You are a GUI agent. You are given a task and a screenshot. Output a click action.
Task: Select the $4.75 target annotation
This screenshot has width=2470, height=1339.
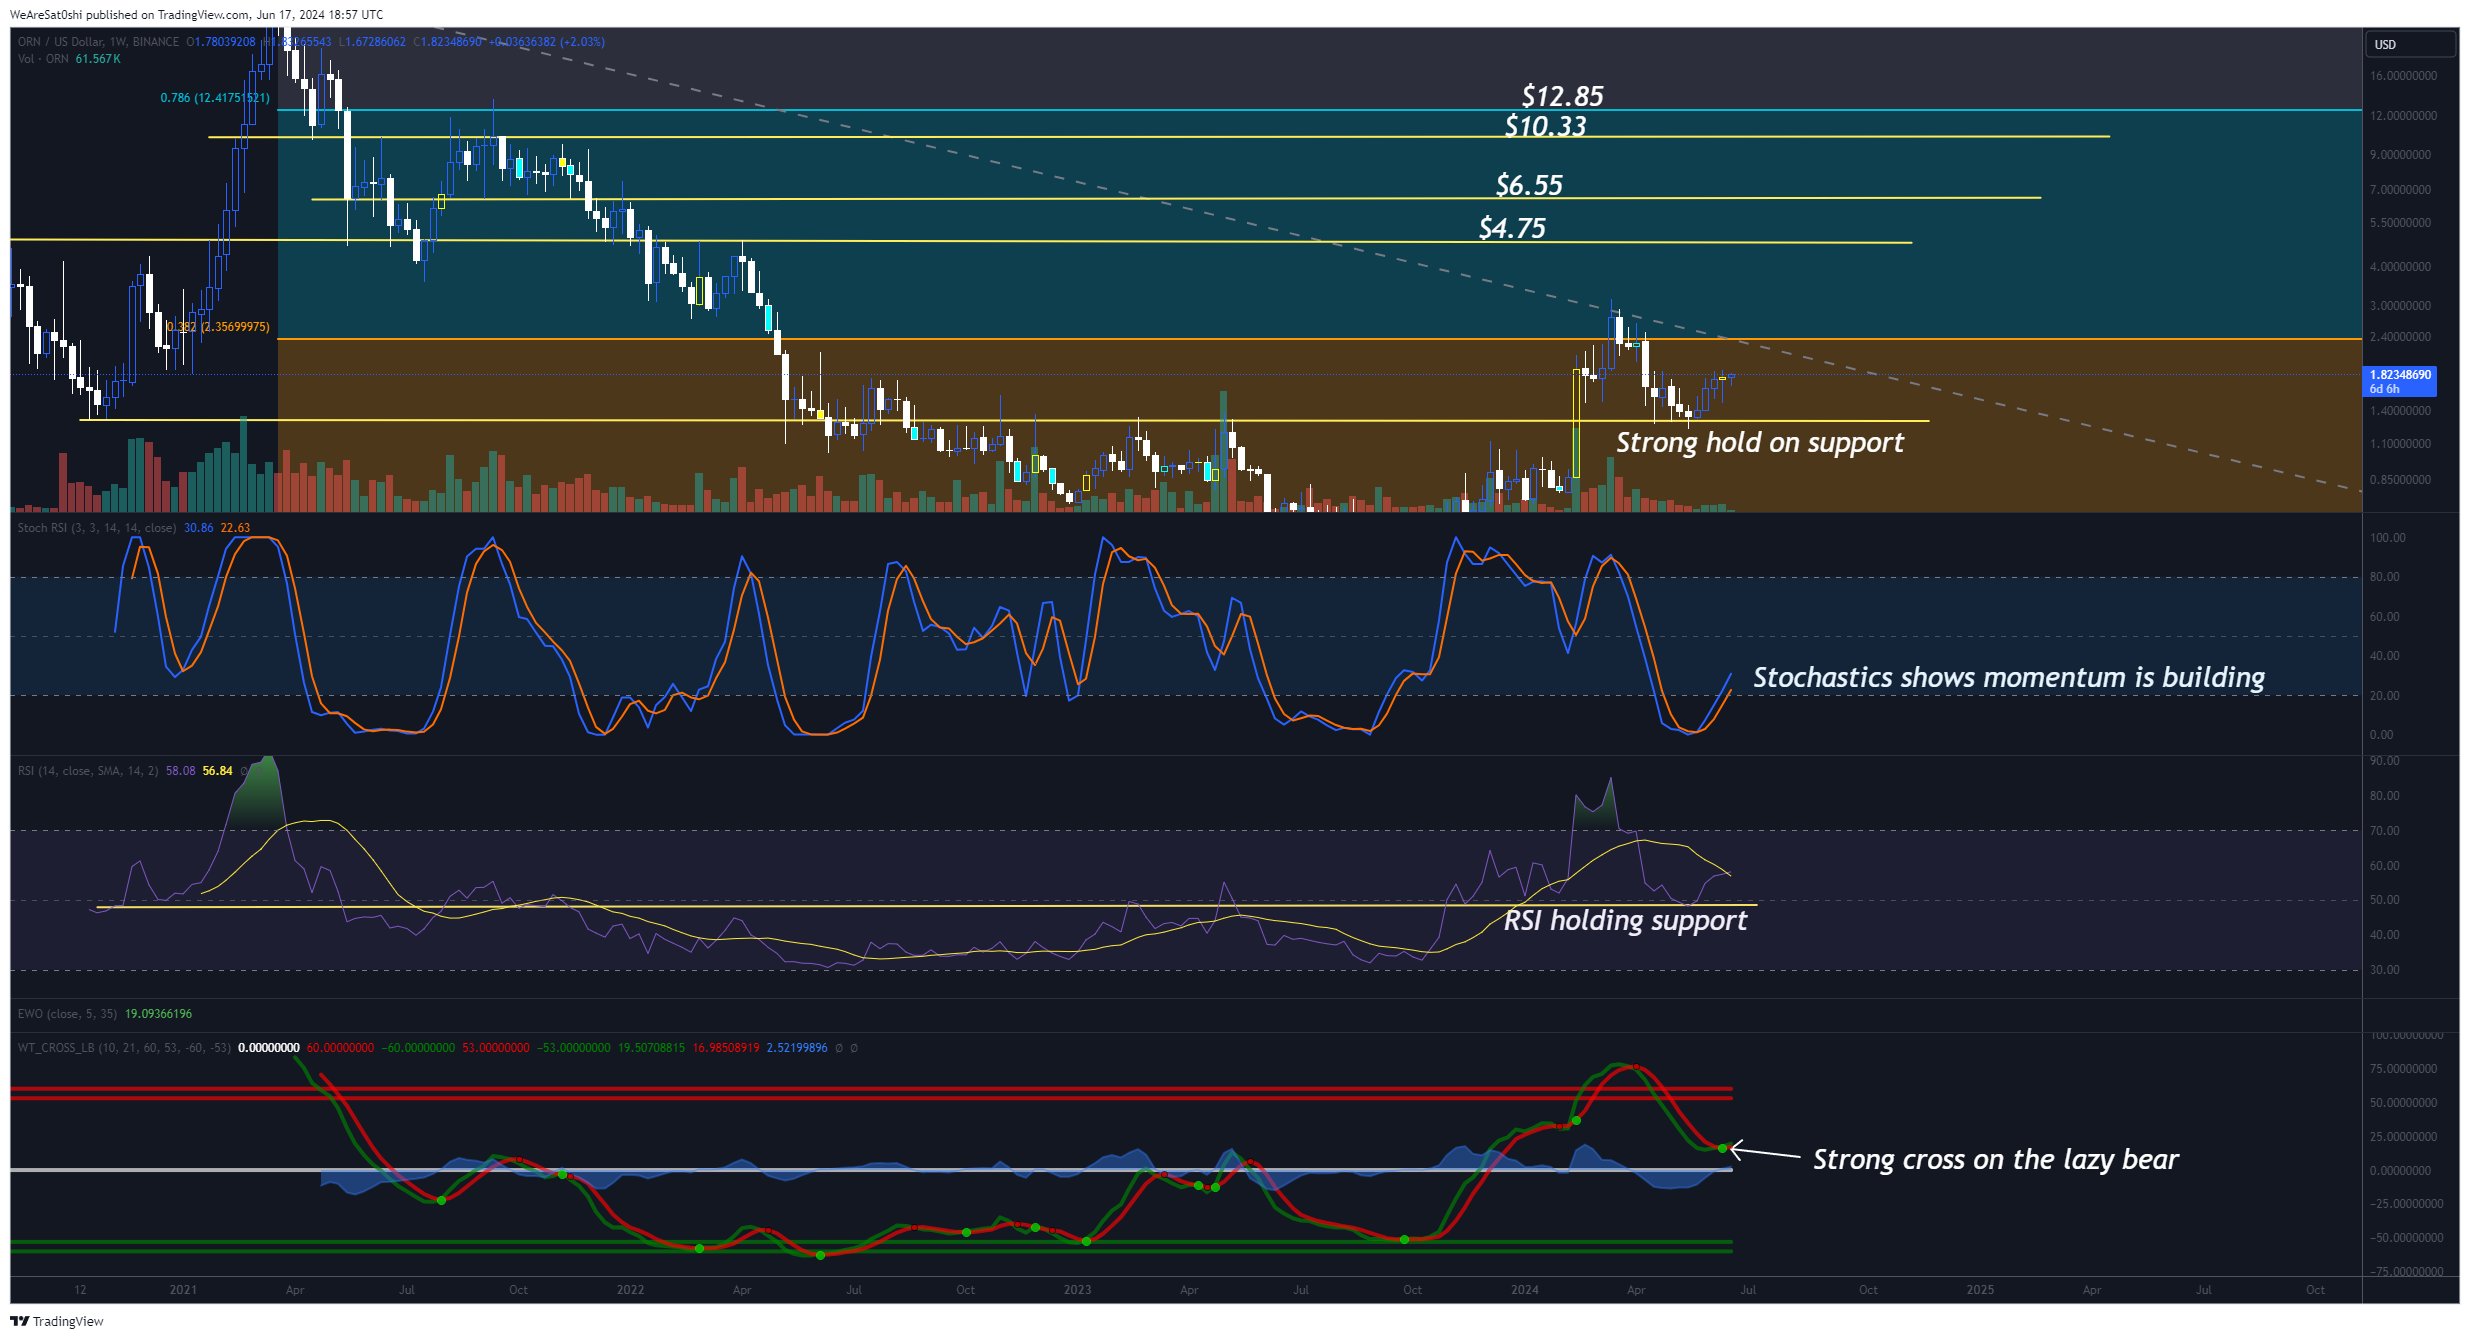click(1512, 228)
